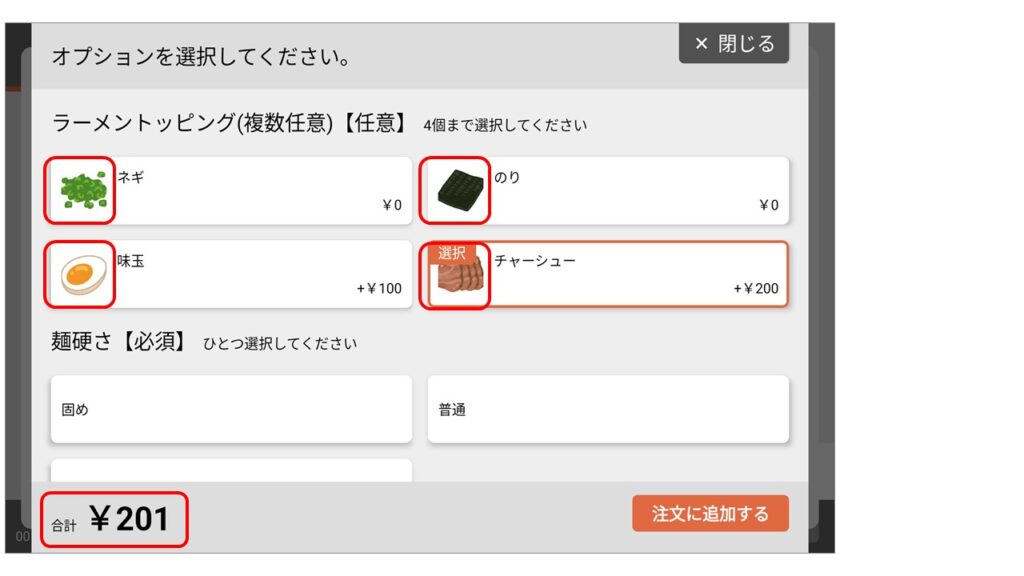Deselect the チャーシュー topping option label

[x=534, y=261]
